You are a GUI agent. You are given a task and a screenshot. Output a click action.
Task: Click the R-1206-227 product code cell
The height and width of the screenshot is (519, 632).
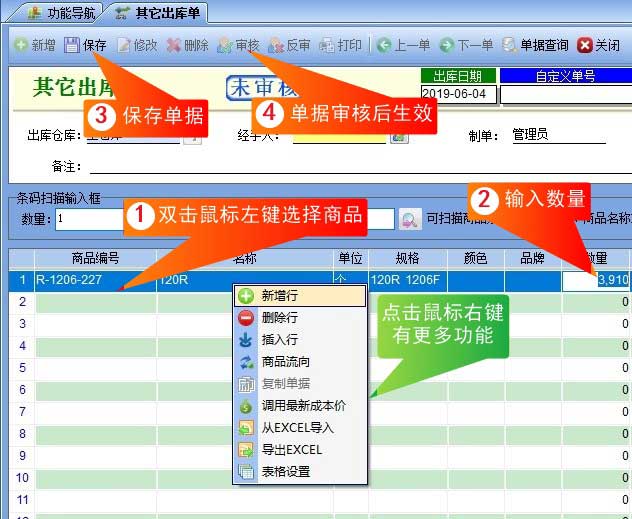pos(95,280)
